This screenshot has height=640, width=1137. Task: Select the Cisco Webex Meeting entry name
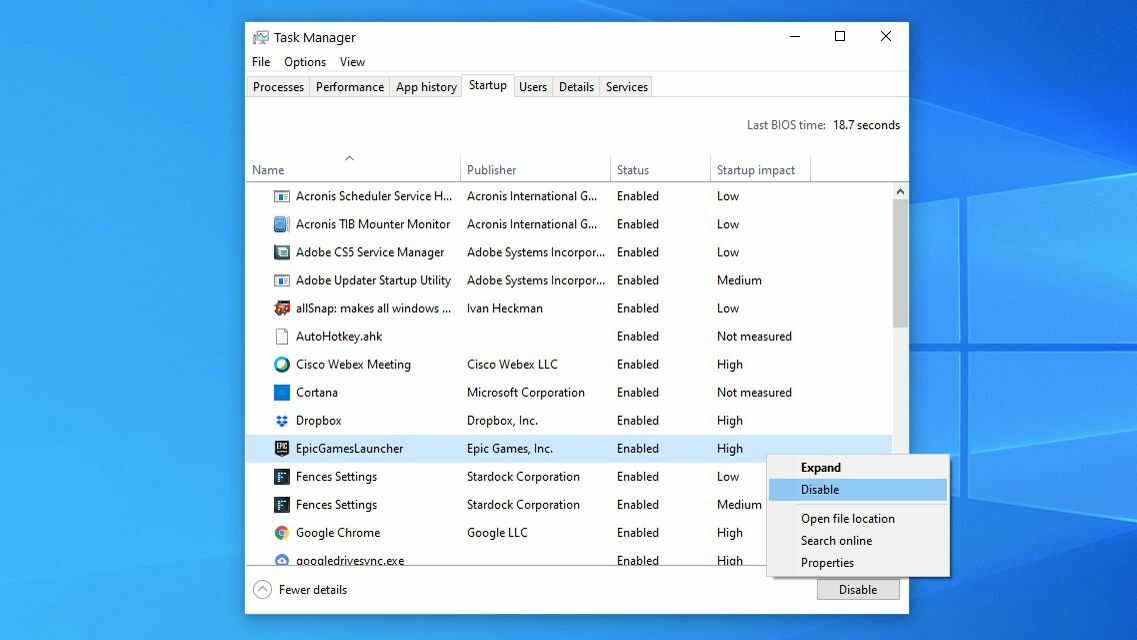pos(353,365)
